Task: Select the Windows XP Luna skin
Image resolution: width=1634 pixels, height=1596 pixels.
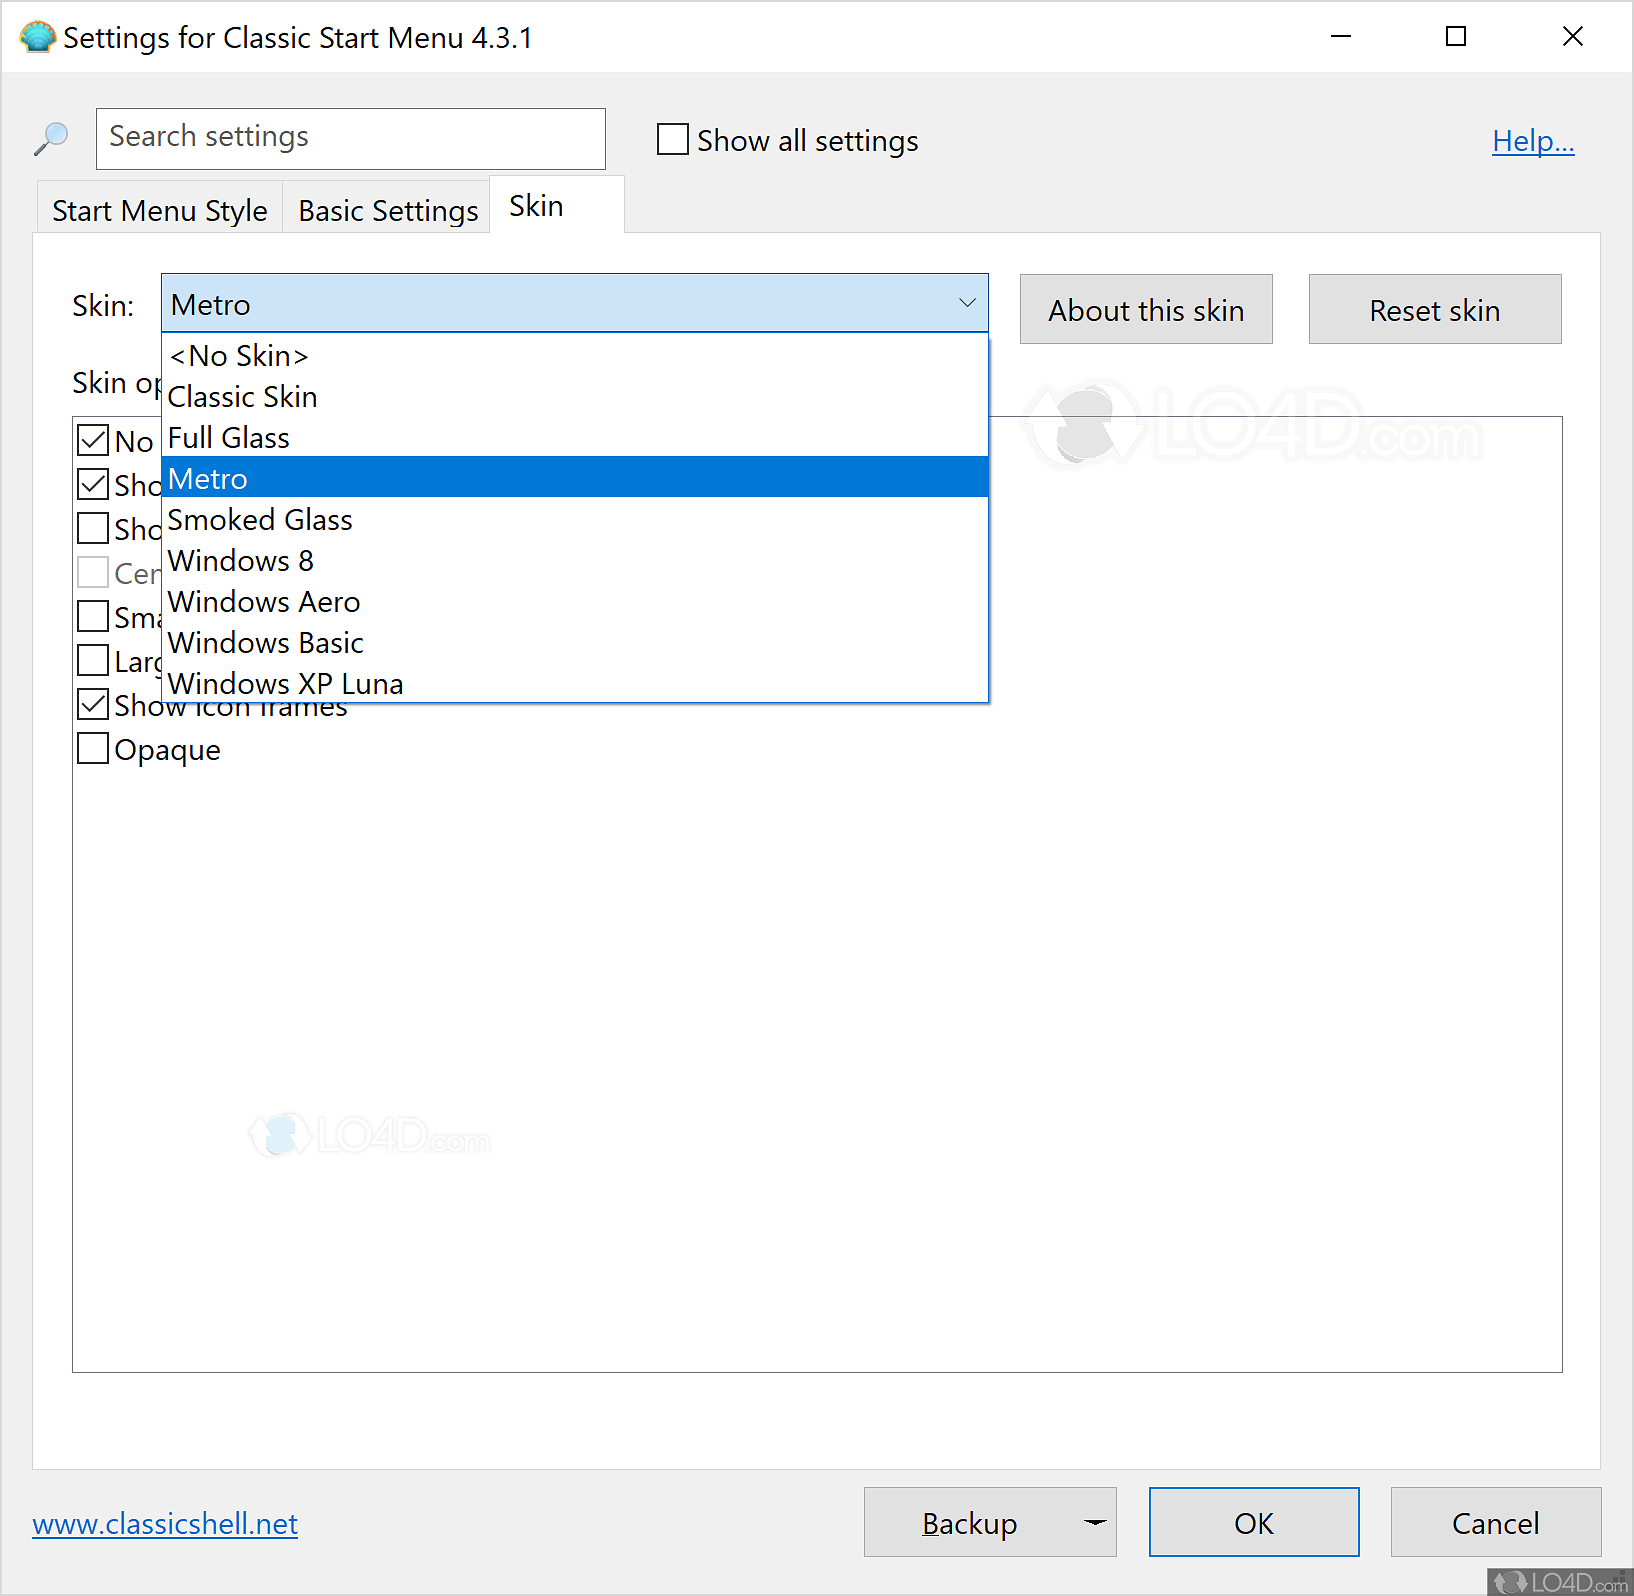Action: click(x=575, y=683)
